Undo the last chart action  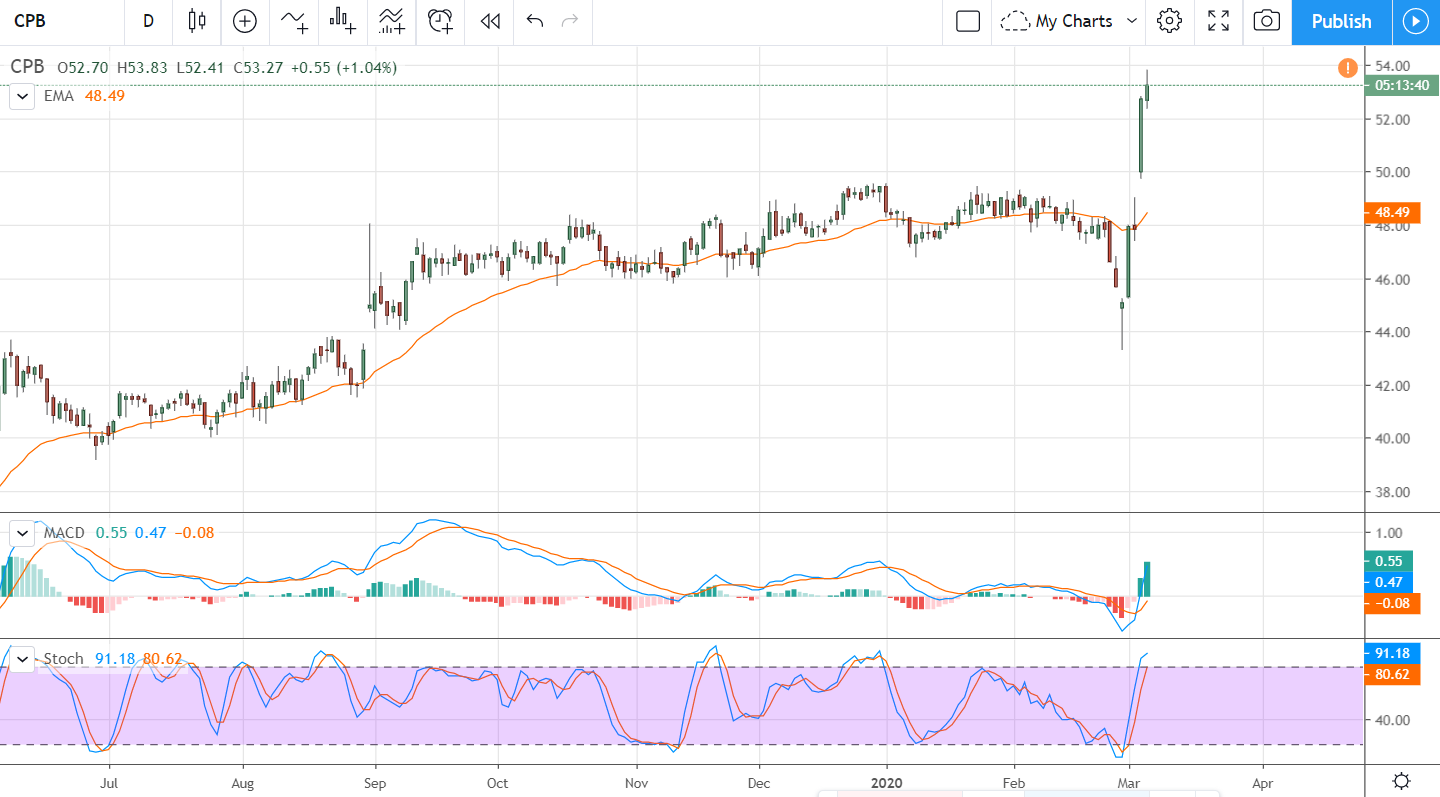pos(535,21)
